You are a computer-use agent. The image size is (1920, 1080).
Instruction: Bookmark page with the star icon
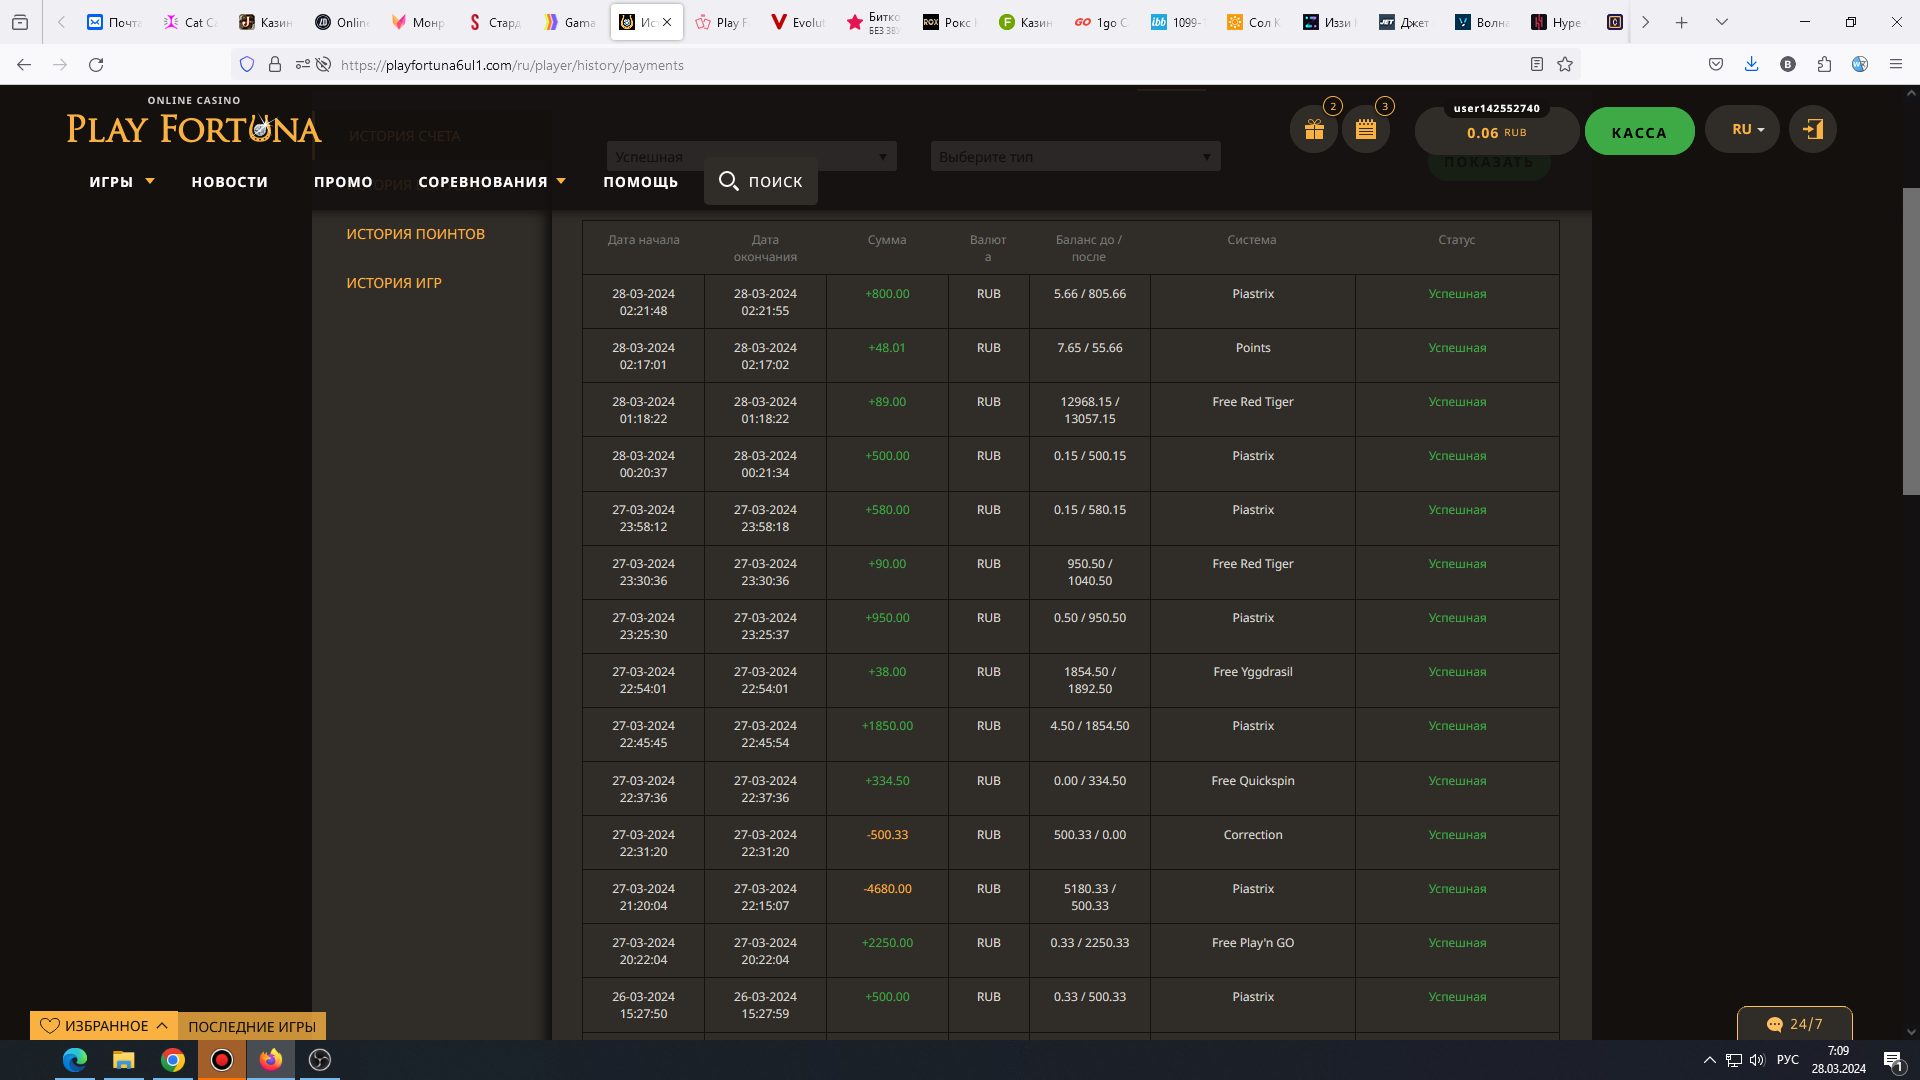tap(1565, 65)
